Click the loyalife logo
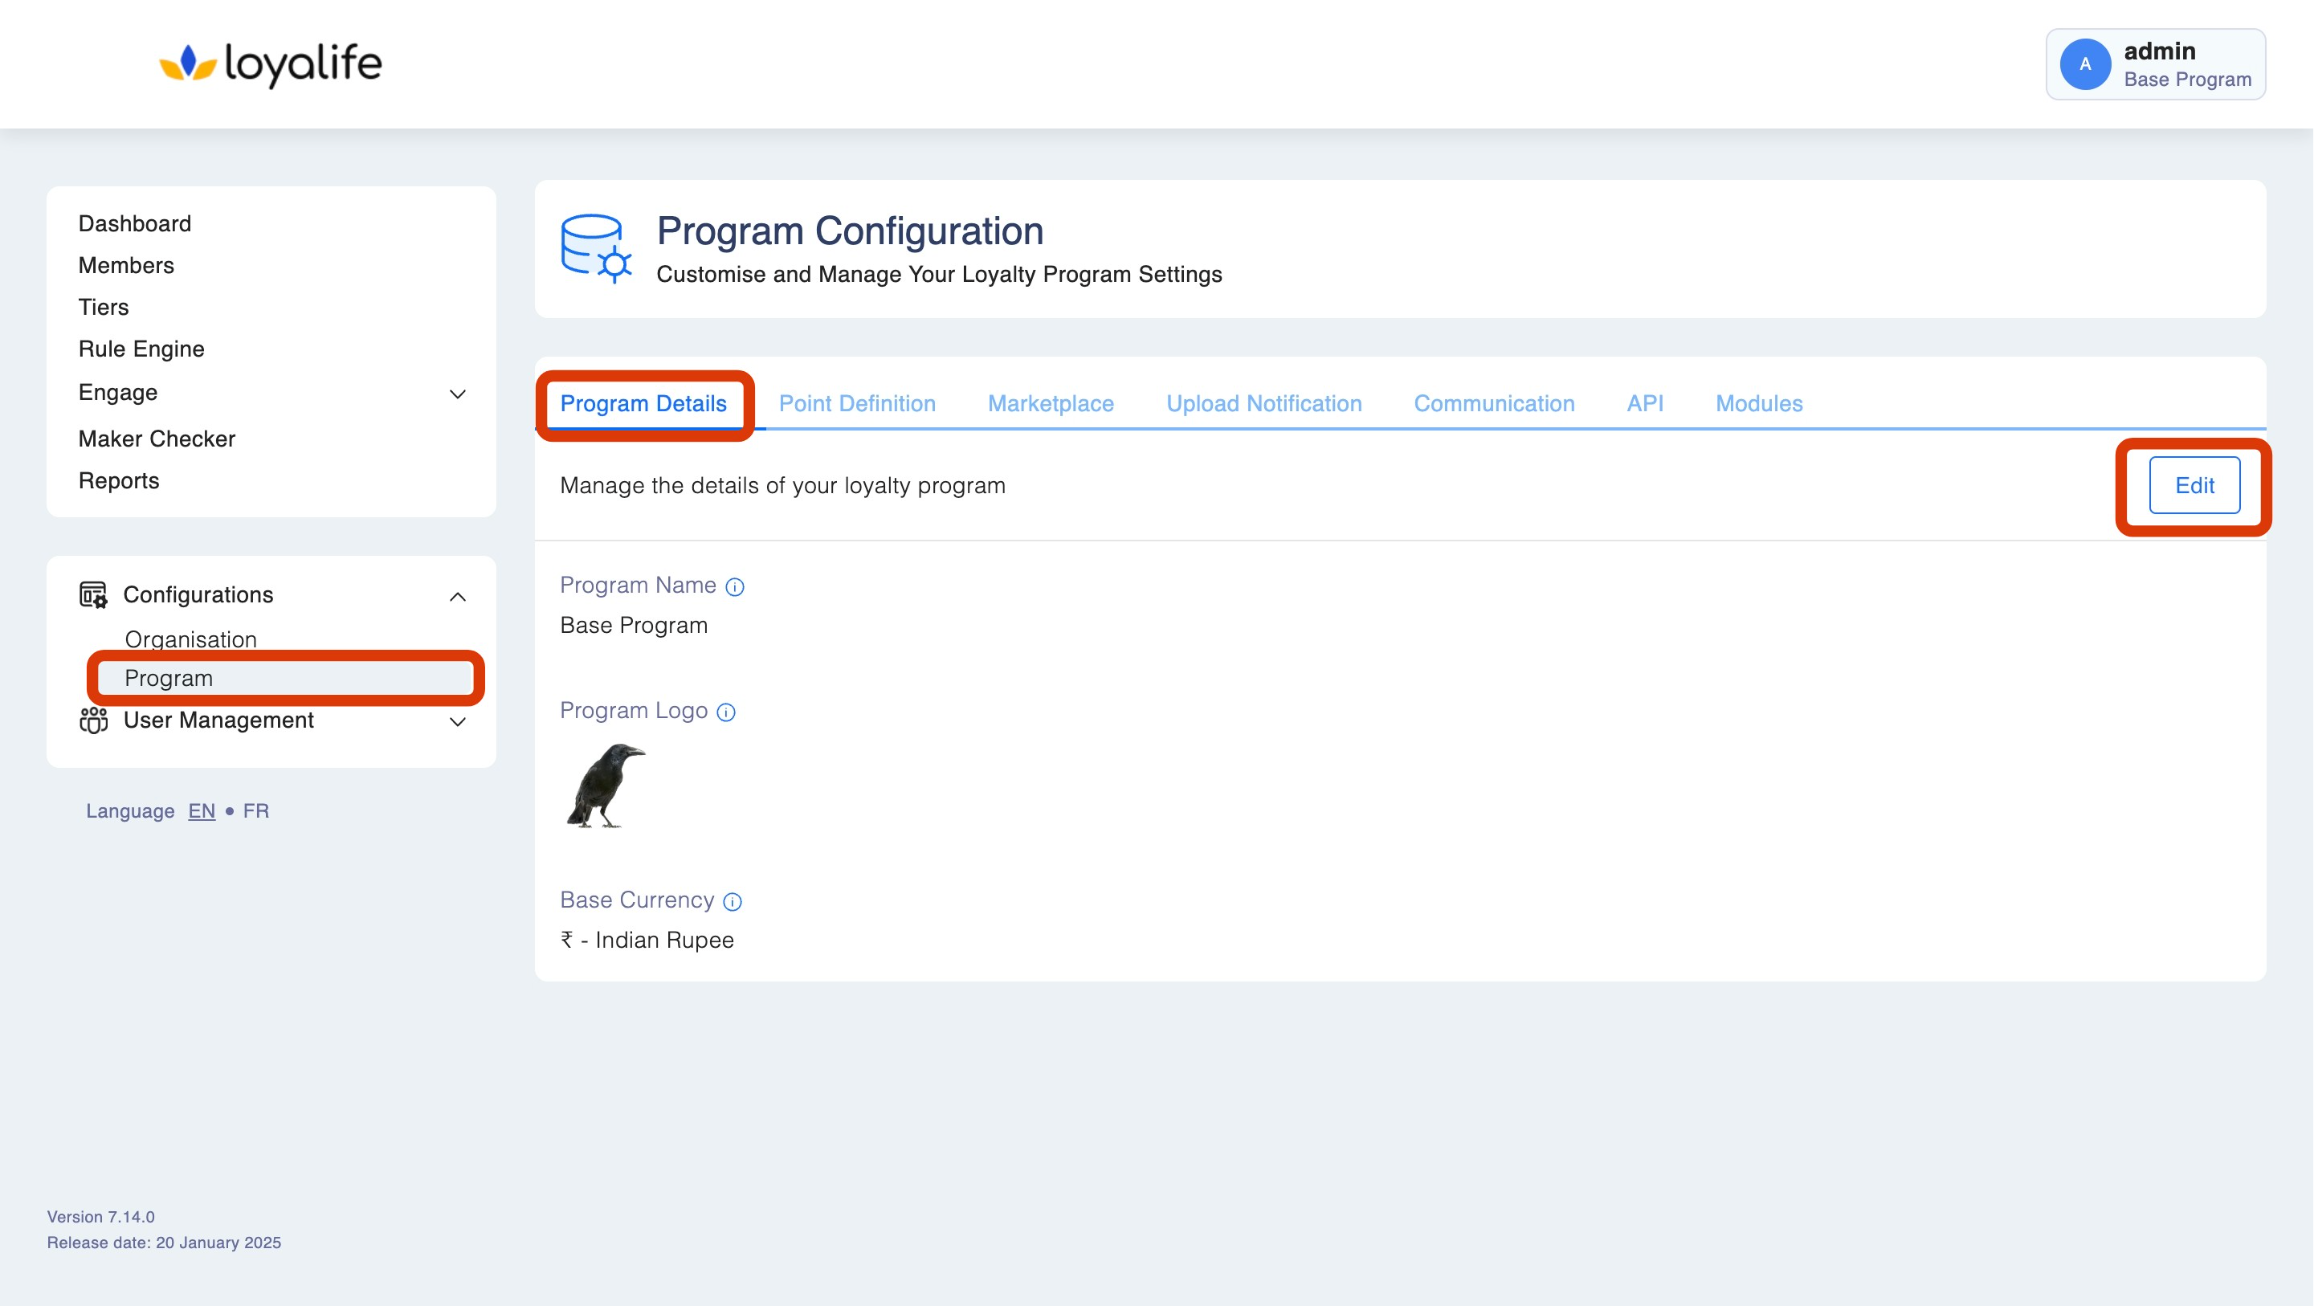This screenshot has height=1306, width=2314. (271, 64)
